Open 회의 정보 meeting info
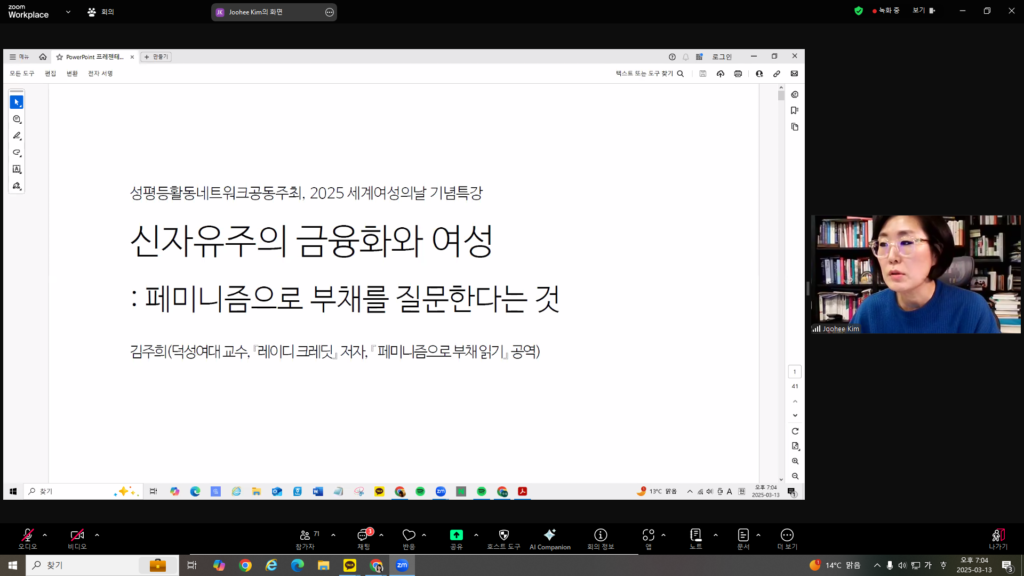 (601, 538)
